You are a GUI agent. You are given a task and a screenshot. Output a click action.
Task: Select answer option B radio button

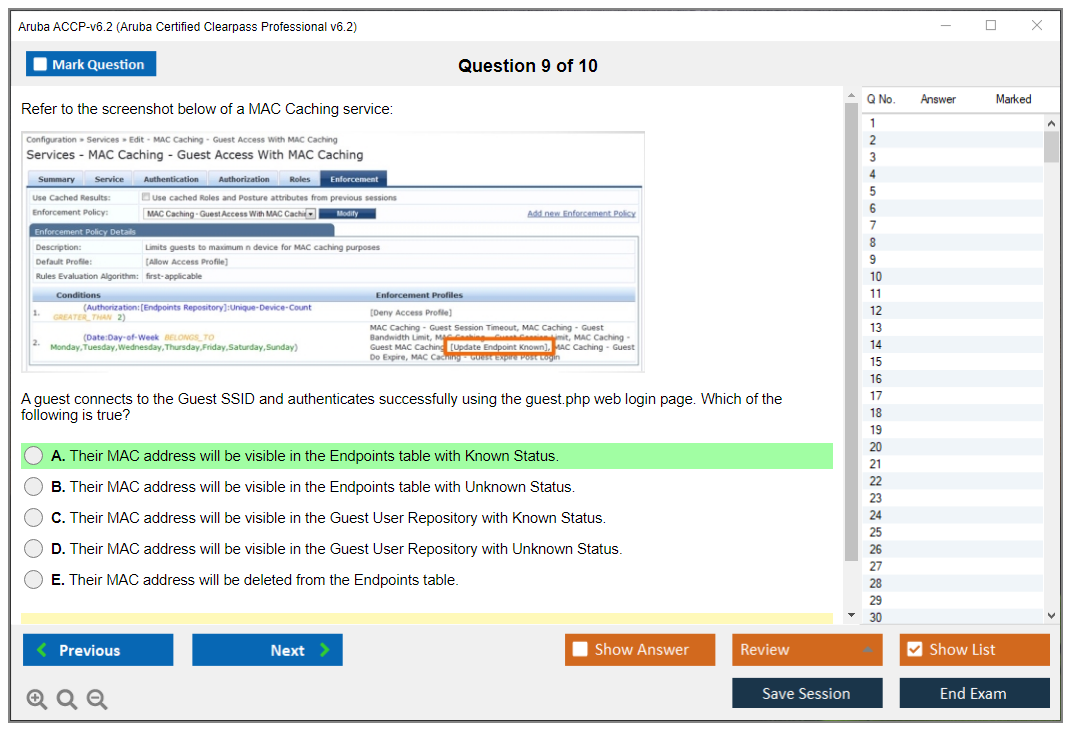pos(34,487)
